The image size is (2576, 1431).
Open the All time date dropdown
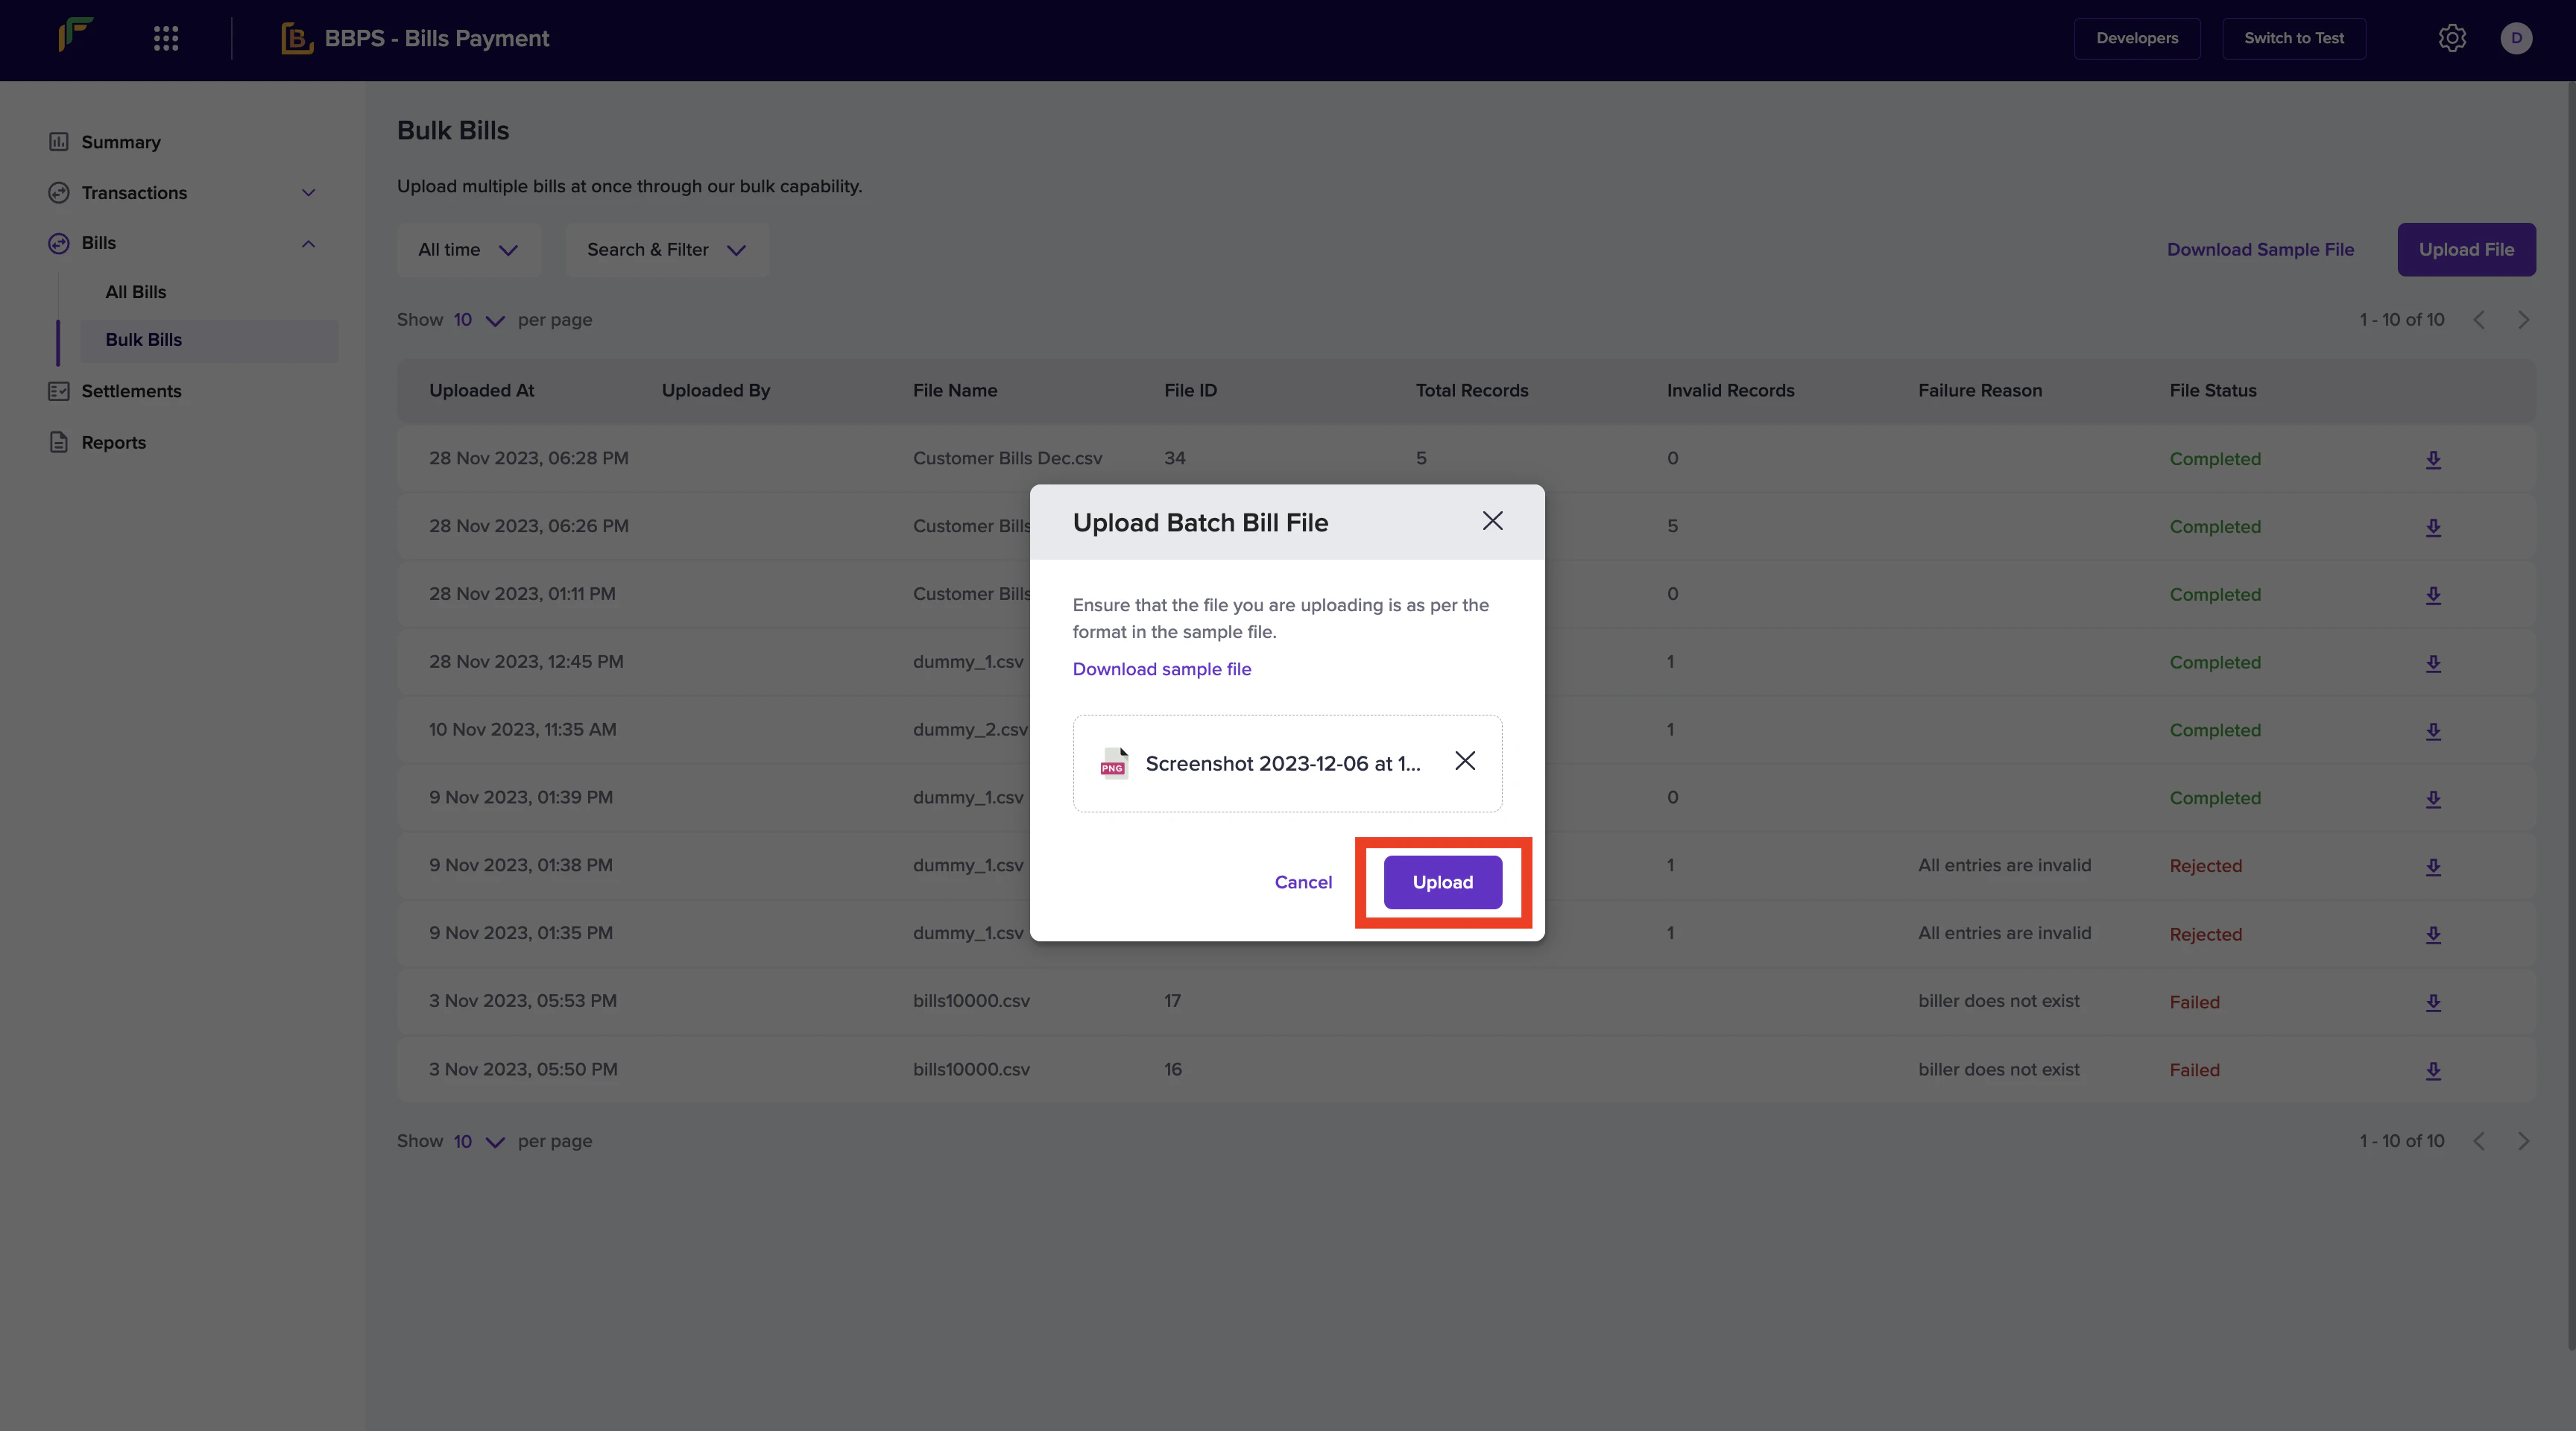tap(468, 250)
